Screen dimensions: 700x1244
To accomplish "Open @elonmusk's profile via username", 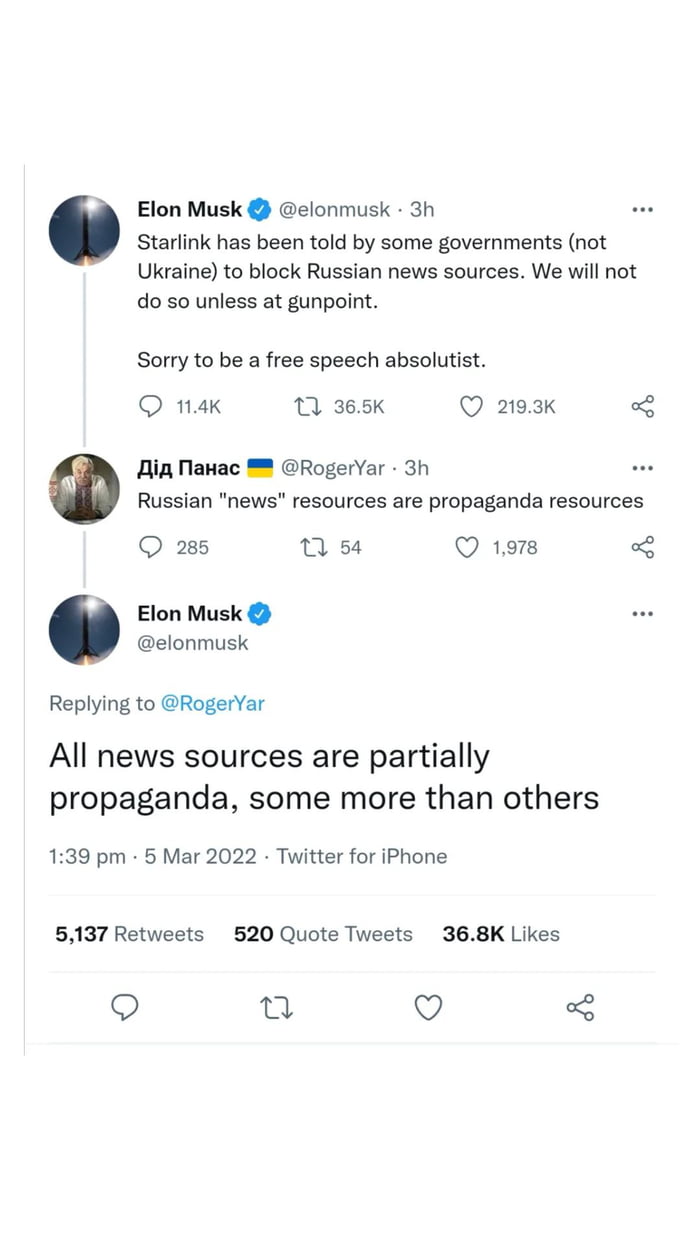I will coord(333,209).
